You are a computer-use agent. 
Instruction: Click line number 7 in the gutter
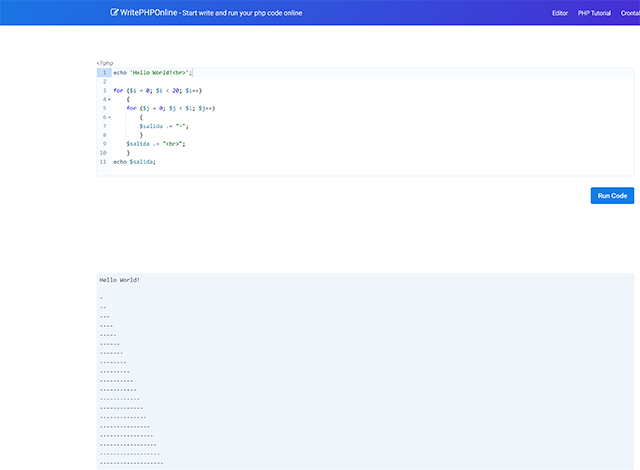104,126
